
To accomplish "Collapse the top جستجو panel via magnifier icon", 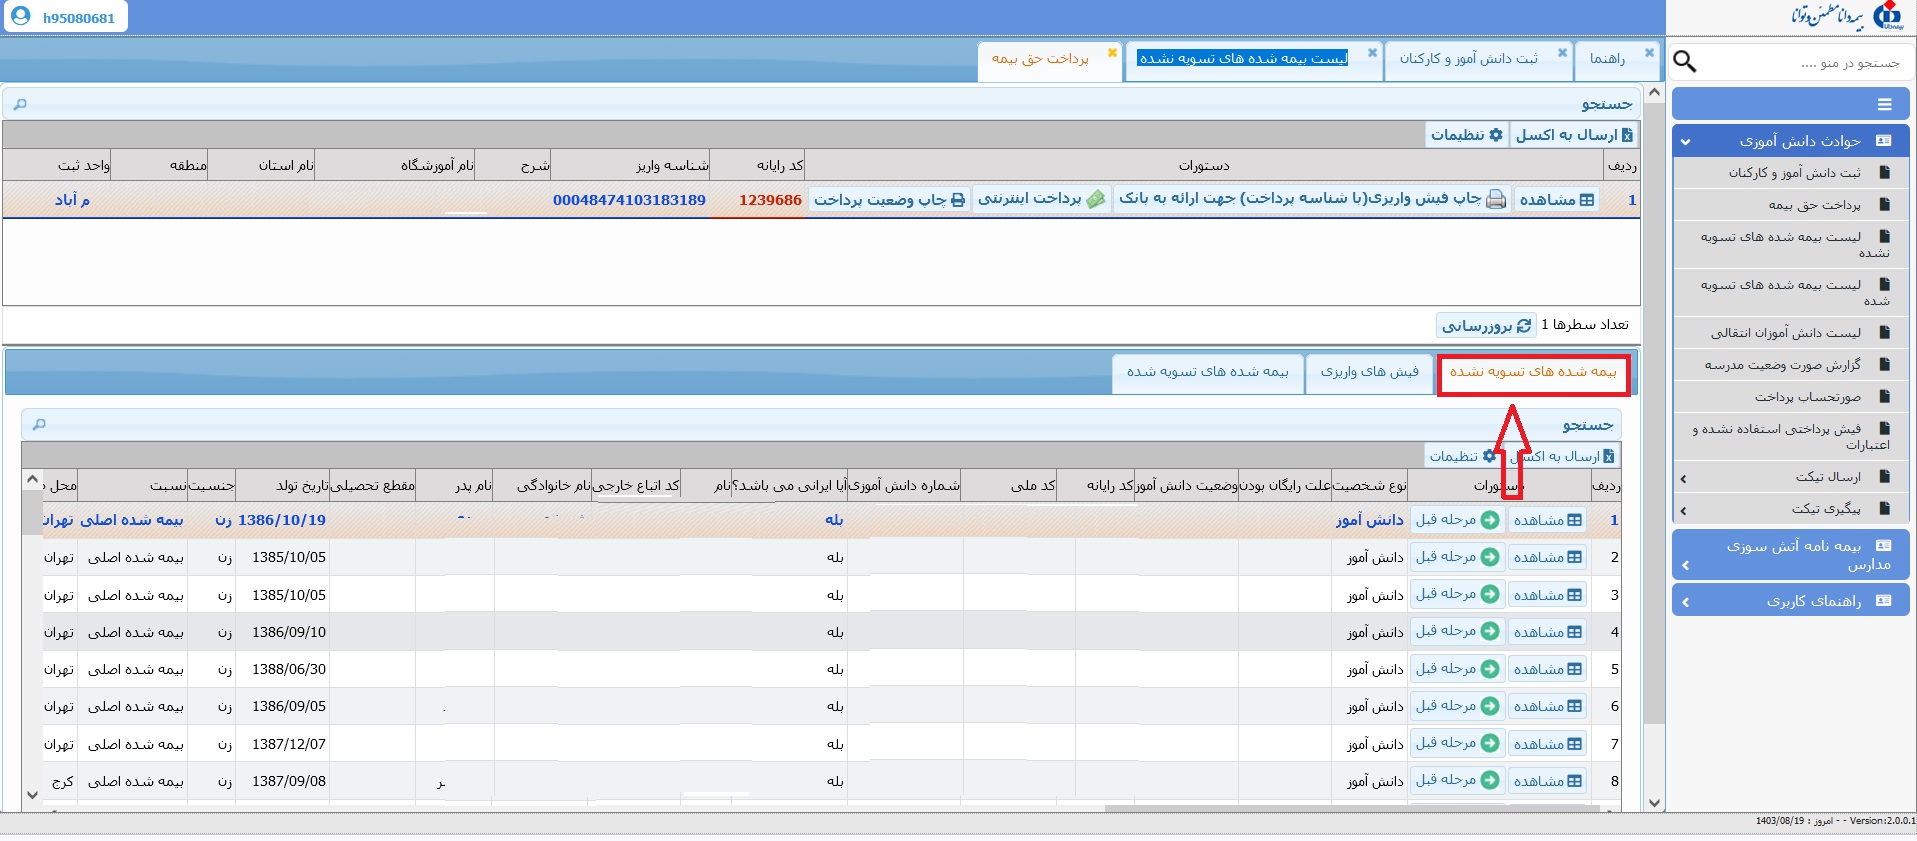I will [20, 104].
